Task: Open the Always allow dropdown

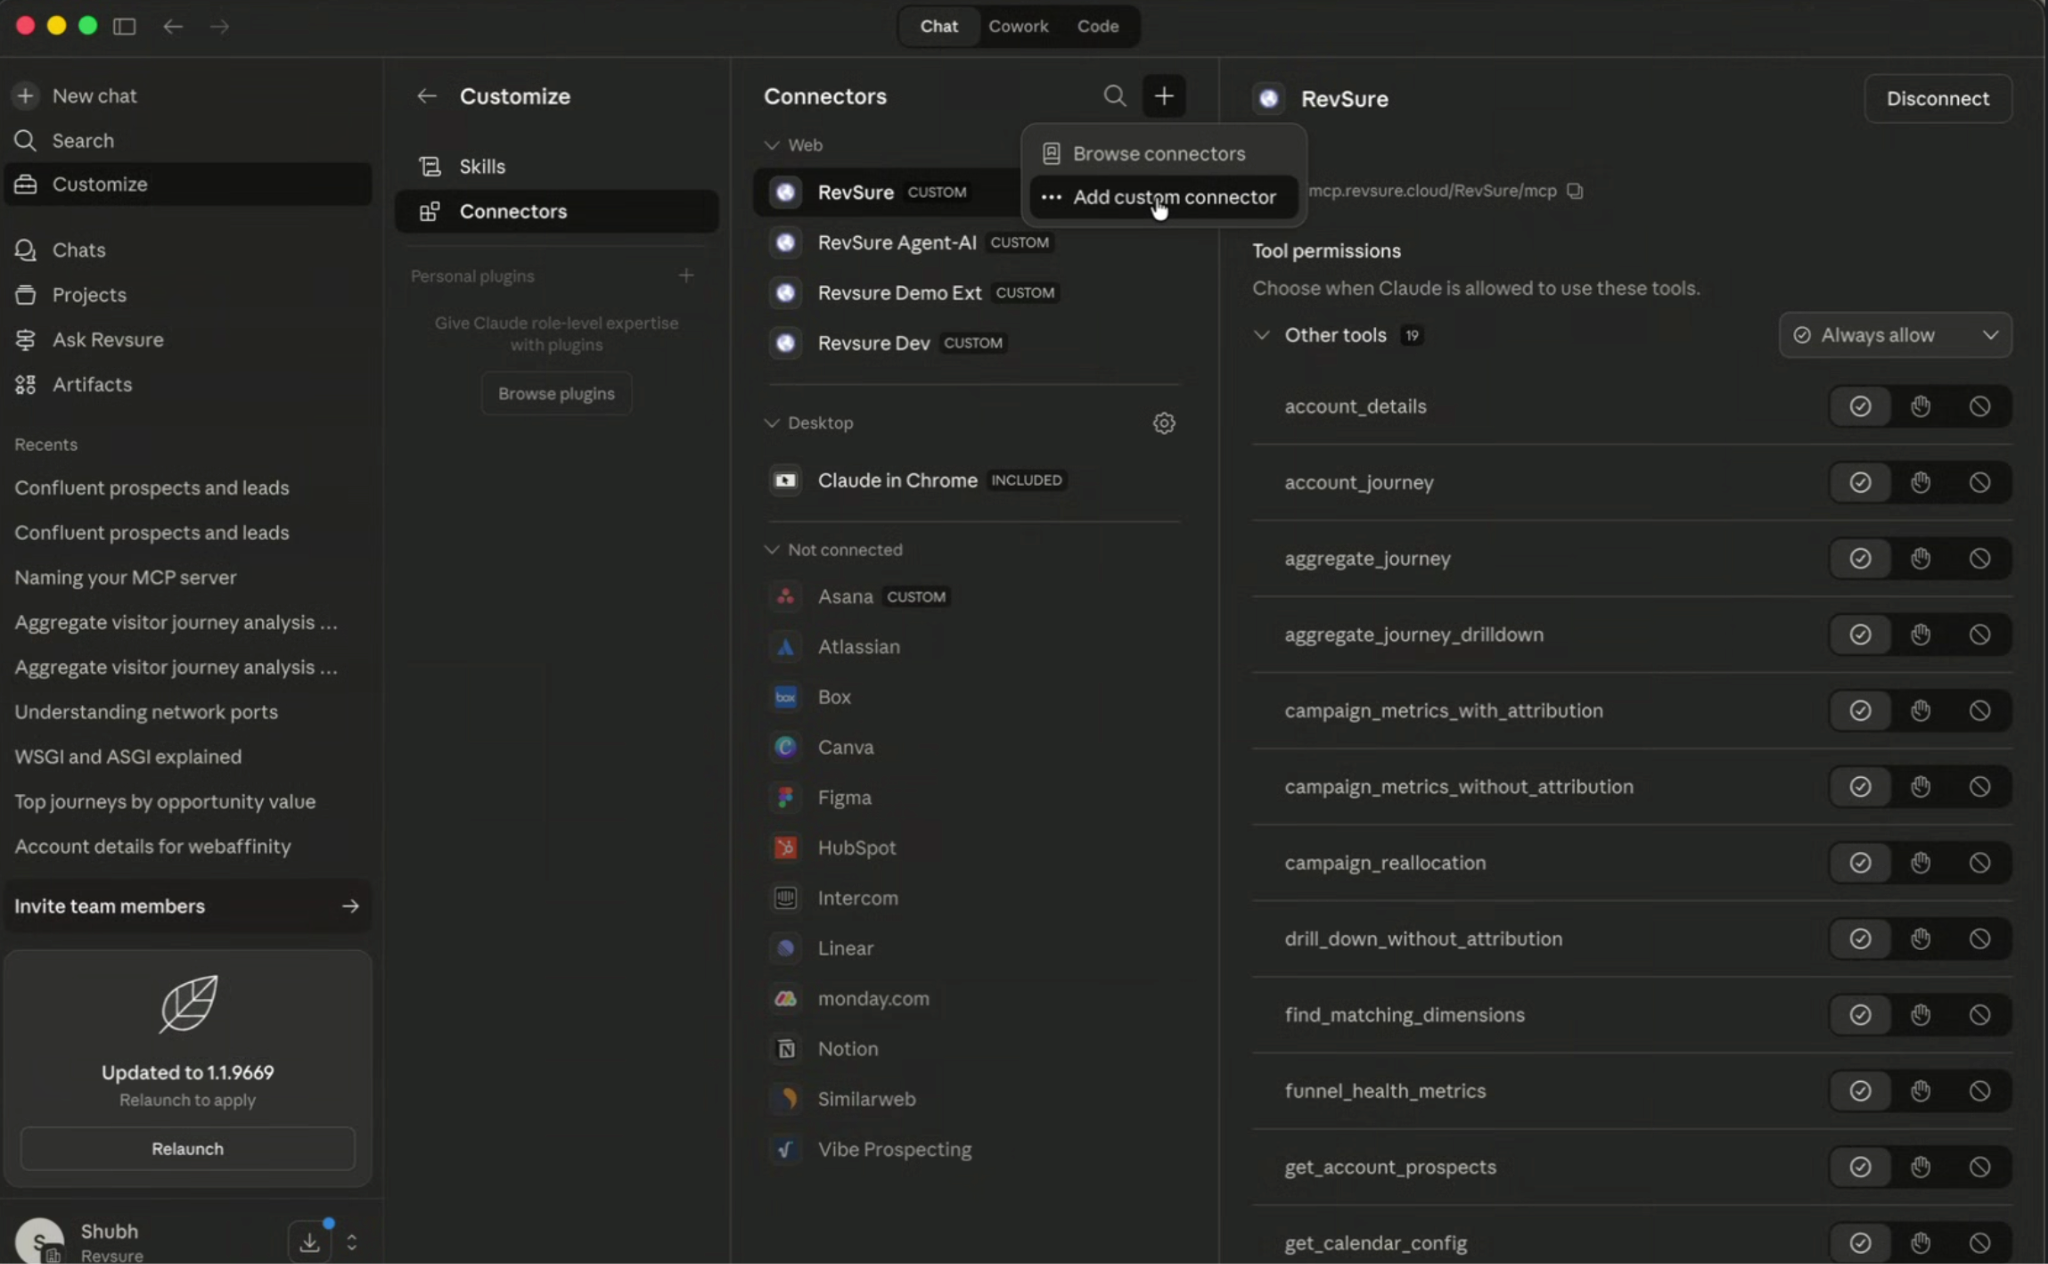Action: [x=1895, y=335]
